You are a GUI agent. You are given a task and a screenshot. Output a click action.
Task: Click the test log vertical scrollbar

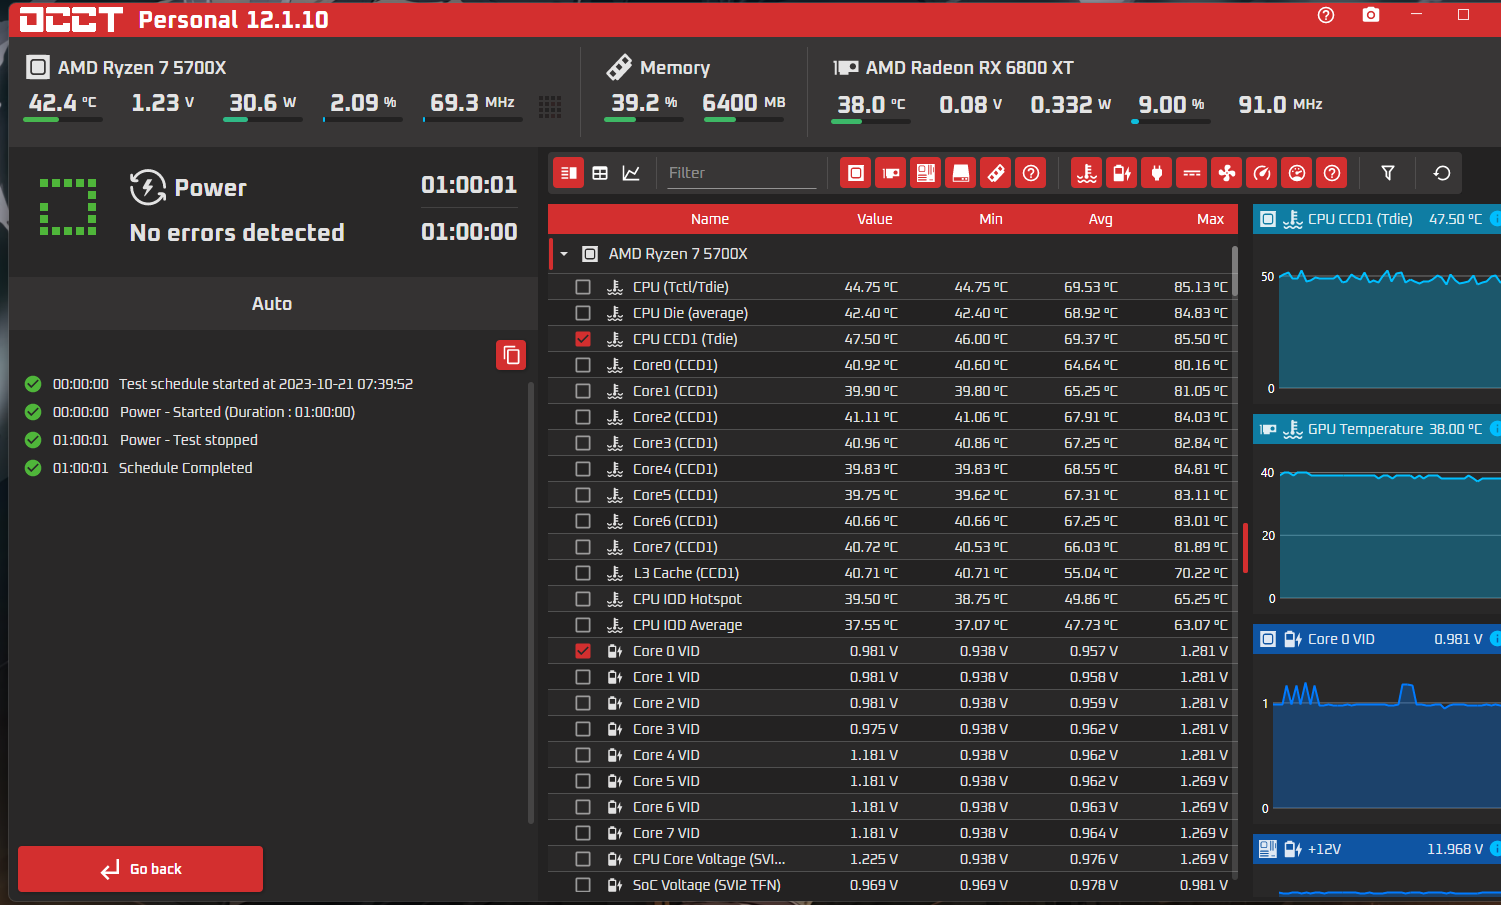[531, 602]
